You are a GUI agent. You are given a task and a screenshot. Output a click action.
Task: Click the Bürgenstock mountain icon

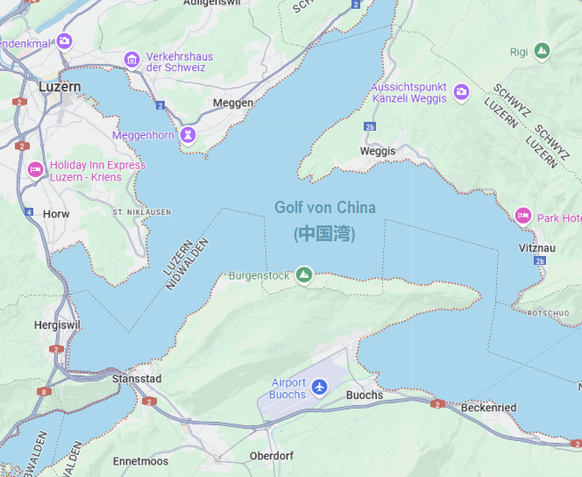click(x=304, y=275)
